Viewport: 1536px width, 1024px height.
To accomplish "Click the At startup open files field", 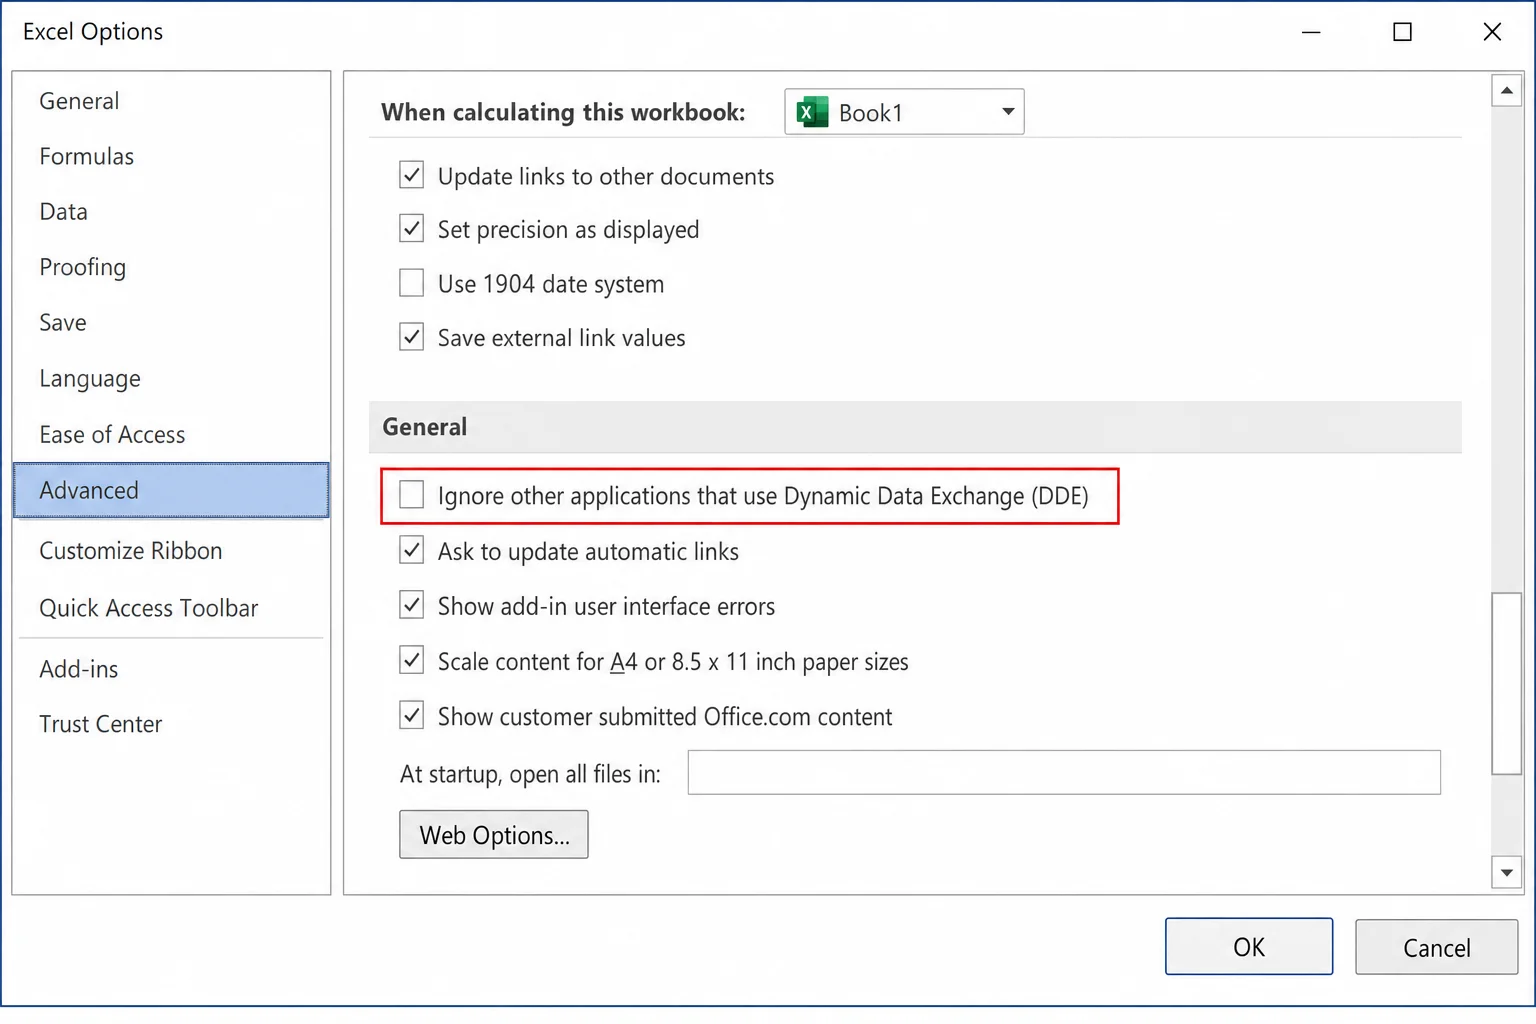I will [x=1064, y=772].
